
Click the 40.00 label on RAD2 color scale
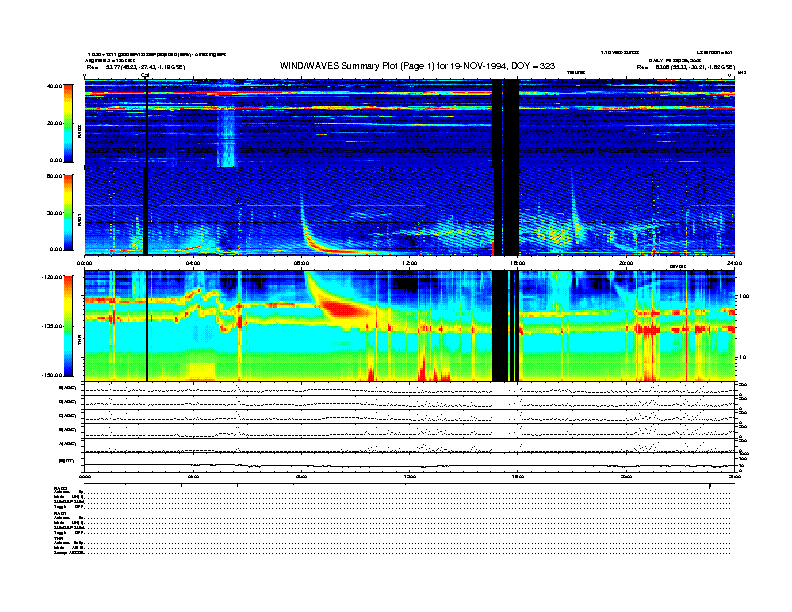pyautogui.click(x=52, y=86)
